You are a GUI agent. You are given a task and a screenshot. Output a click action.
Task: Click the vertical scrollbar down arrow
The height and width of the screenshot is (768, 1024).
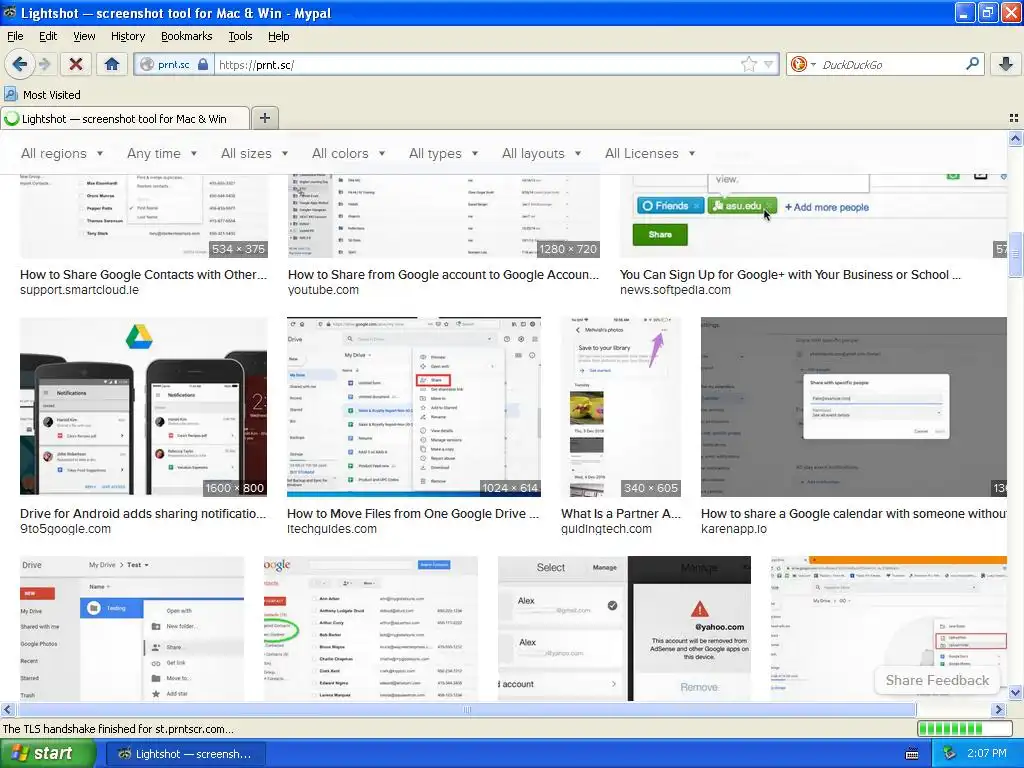(1015, 692)
